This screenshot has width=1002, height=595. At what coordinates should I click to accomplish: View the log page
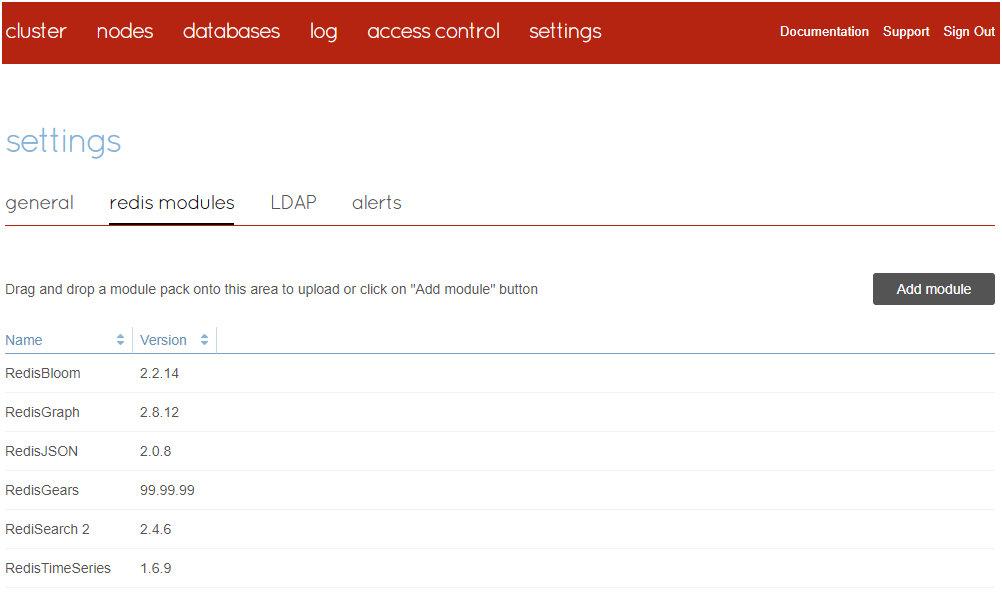click(x=324, y=31)
